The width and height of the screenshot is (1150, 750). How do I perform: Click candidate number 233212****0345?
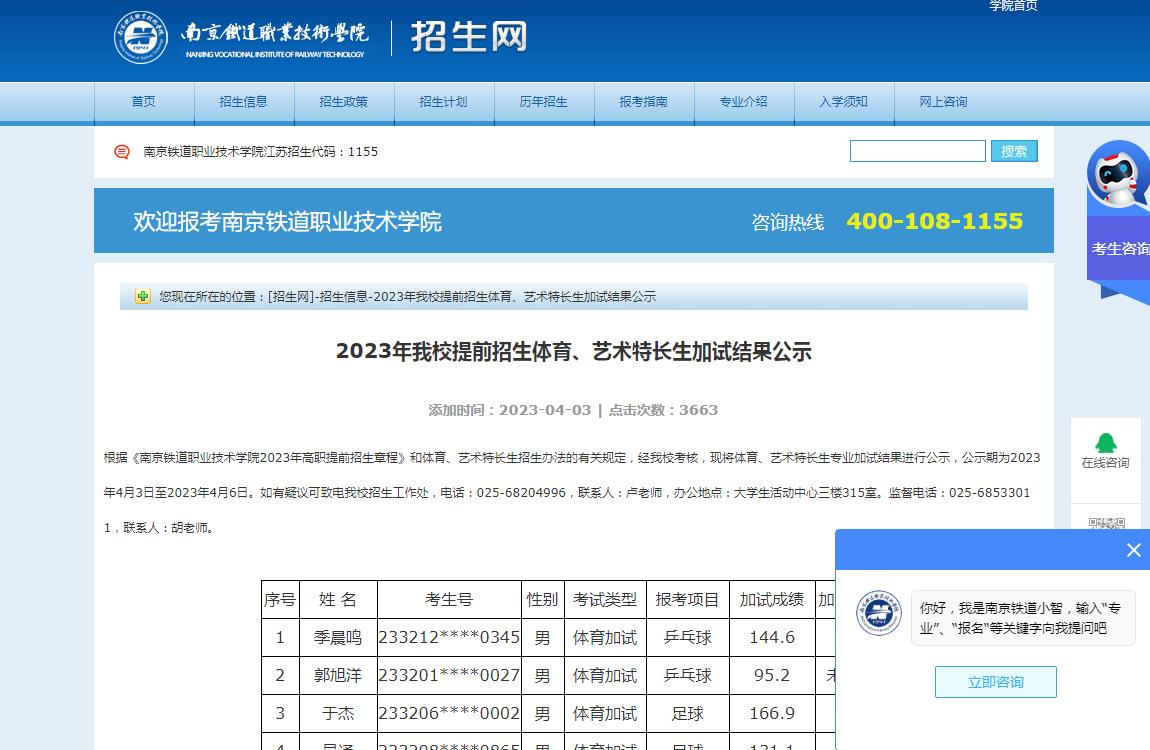click(x=449, y=638)
